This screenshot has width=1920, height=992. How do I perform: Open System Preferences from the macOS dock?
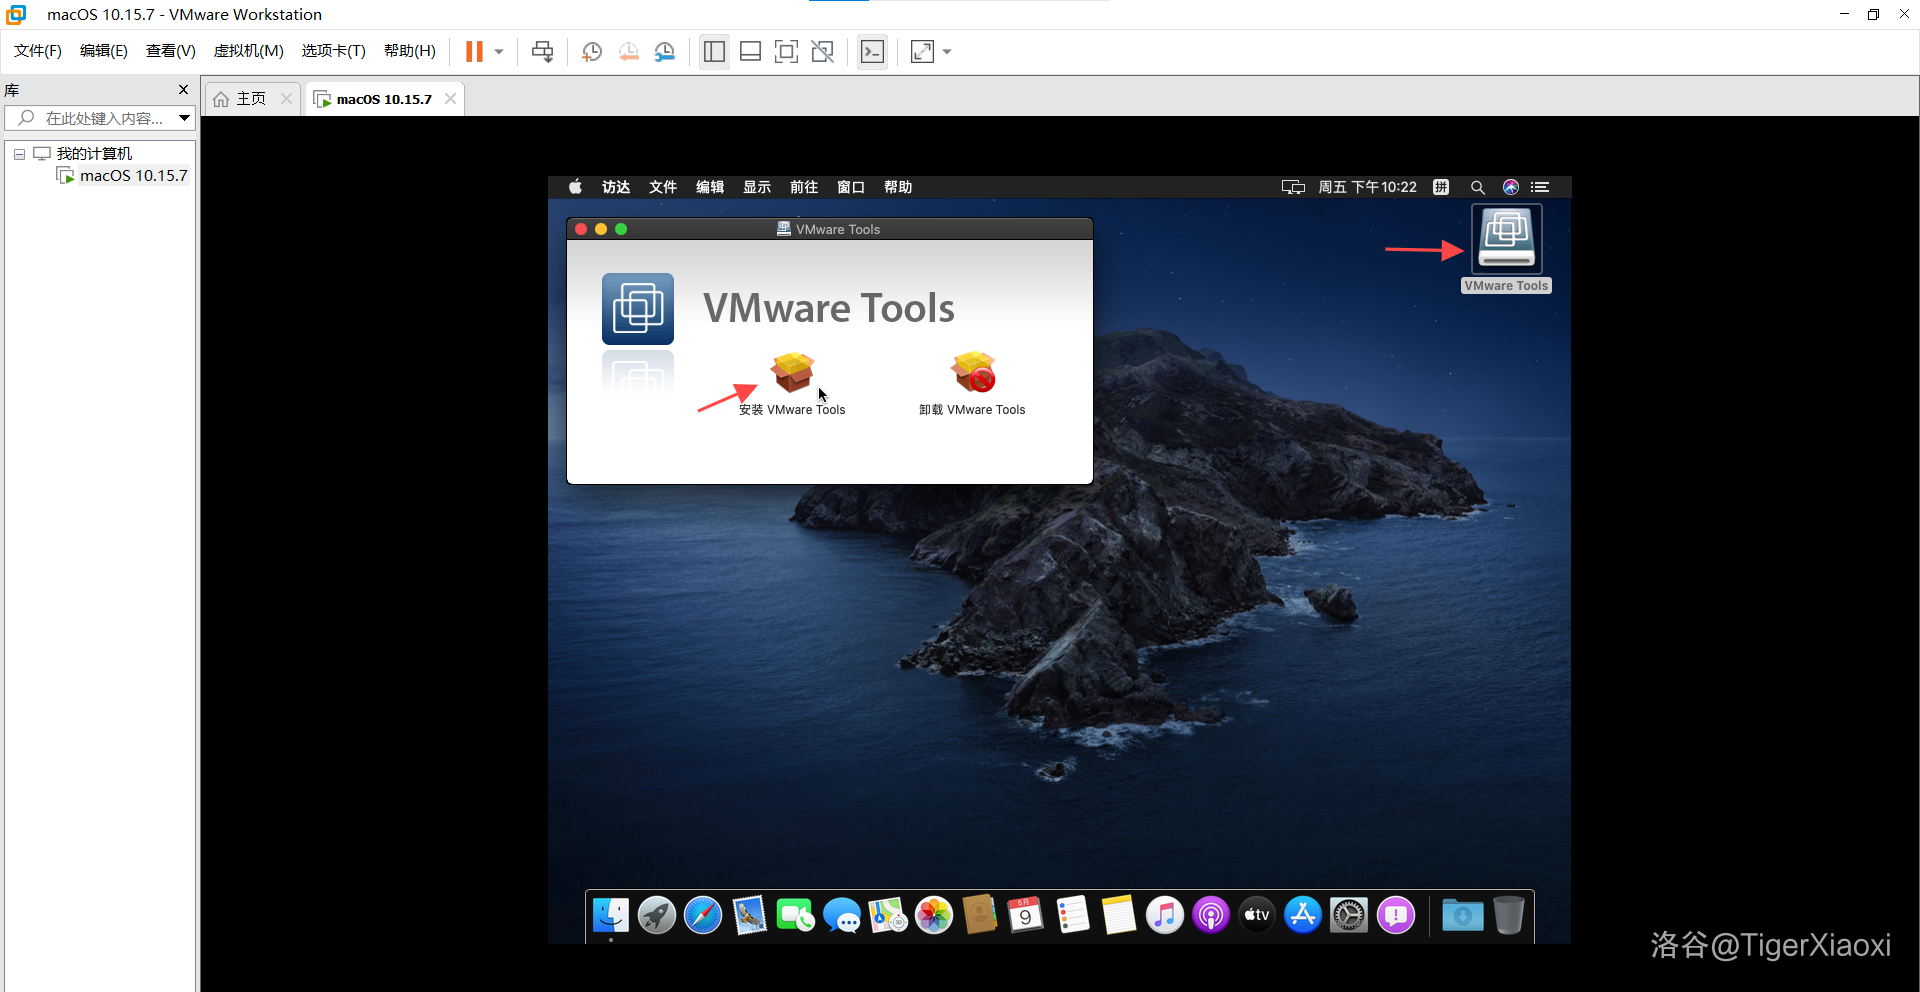click(x=1348, y=915)
